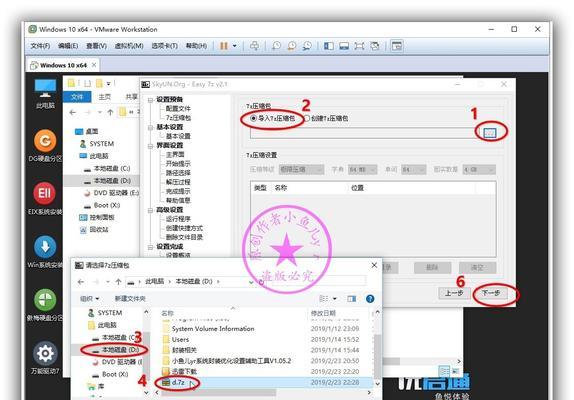Launch 万能驱动7 desktop icon
Image resolution: width=574 pixels, height=400 pixels.
click(45, 358)
